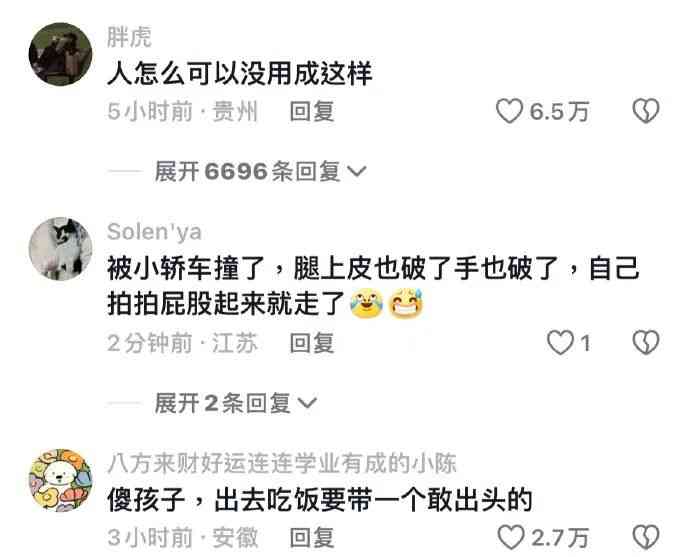Open username 八方来财好运连连学业有成的小陈
Image resolution: width=690 pixels, height=557 pixels.
pyautogui.click(x=282, y=463)
